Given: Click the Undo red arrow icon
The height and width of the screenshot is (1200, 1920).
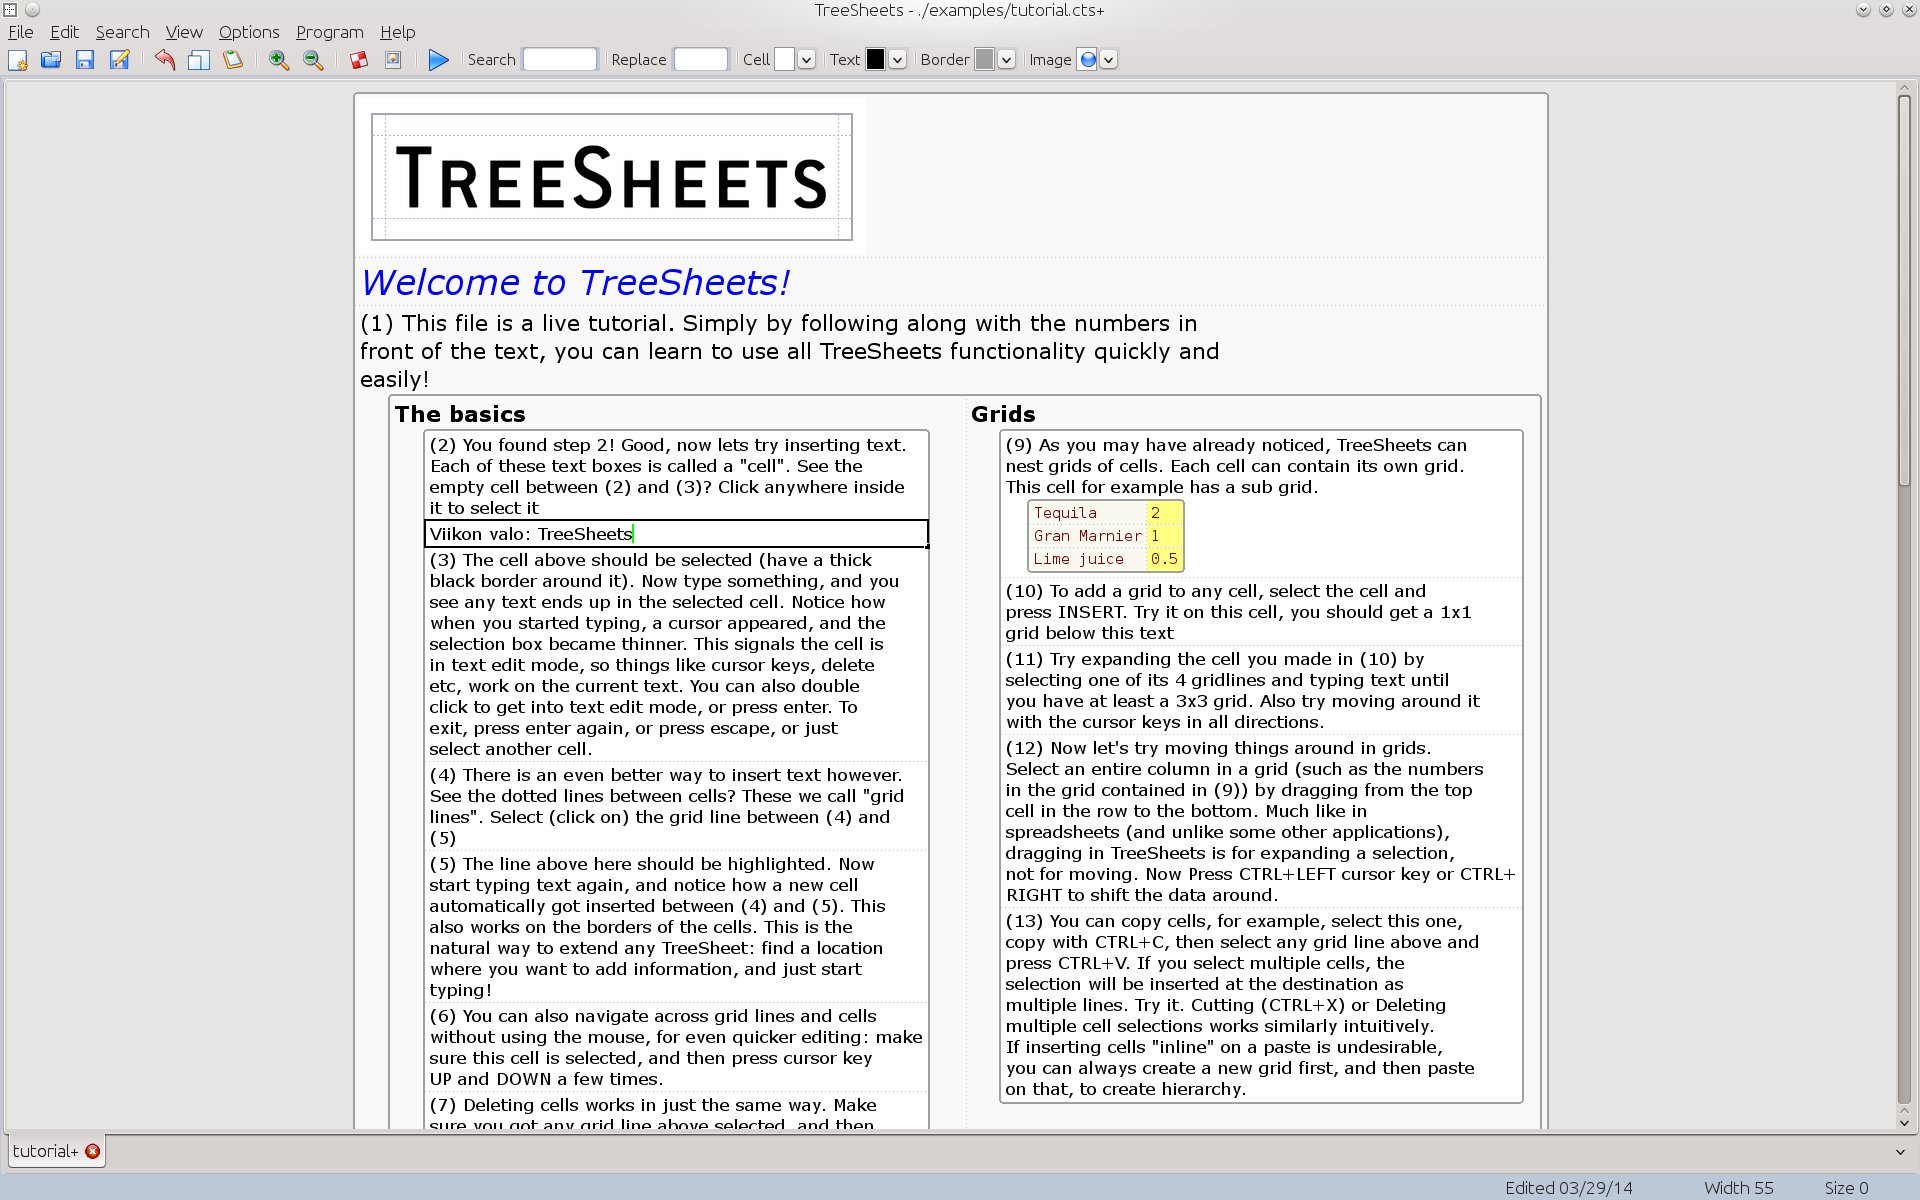Looking at the screenshot, I should click(x=165, y=60).
